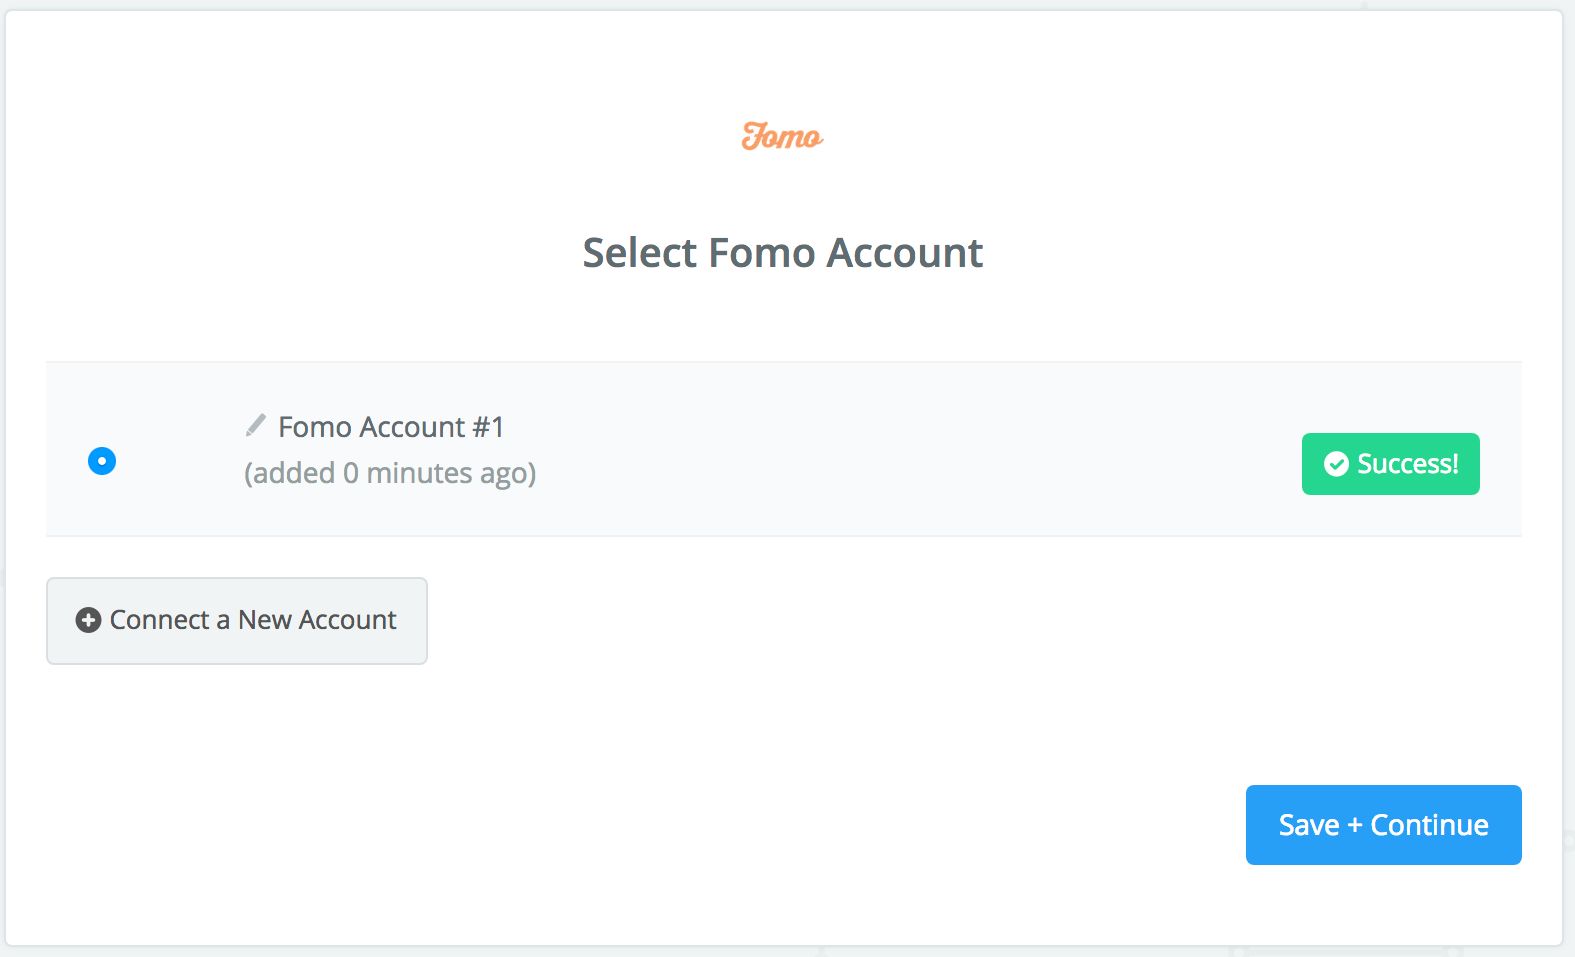Choose the account added 0 minutes ago
This screenshot has height=957, width=1575.
point(102,461)
